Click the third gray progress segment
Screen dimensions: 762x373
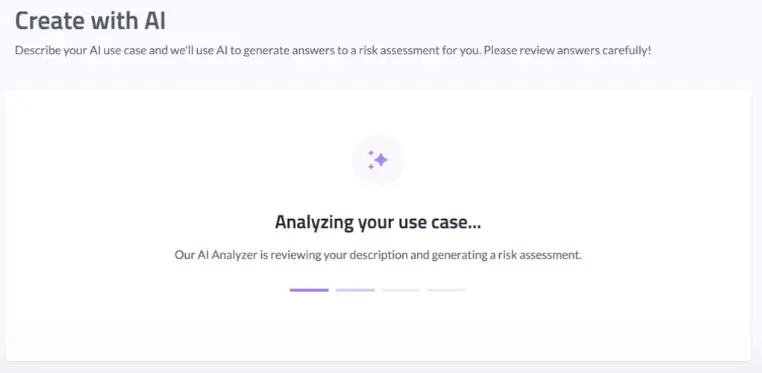pyautogui.click(x=401, y=290)
